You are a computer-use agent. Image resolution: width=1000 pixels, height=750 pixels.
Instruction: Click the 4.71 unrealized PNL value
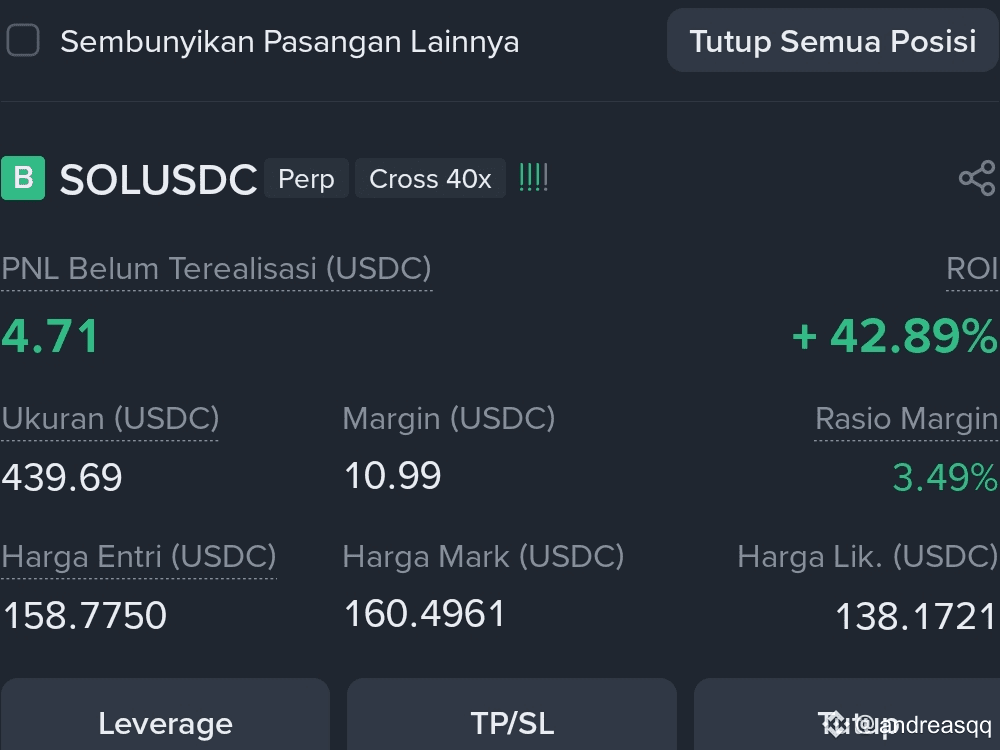pos(50,335)
